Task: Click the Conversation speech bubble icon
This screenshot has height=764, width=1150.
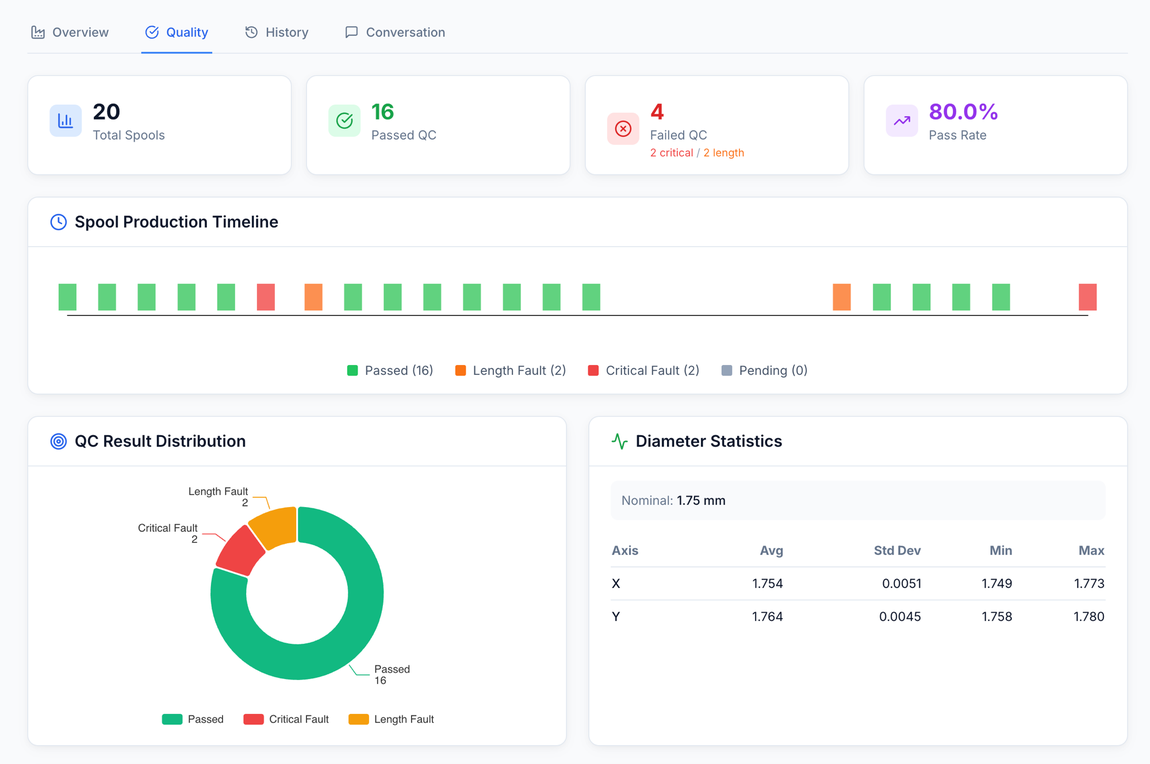Action: tap(351, 32)
